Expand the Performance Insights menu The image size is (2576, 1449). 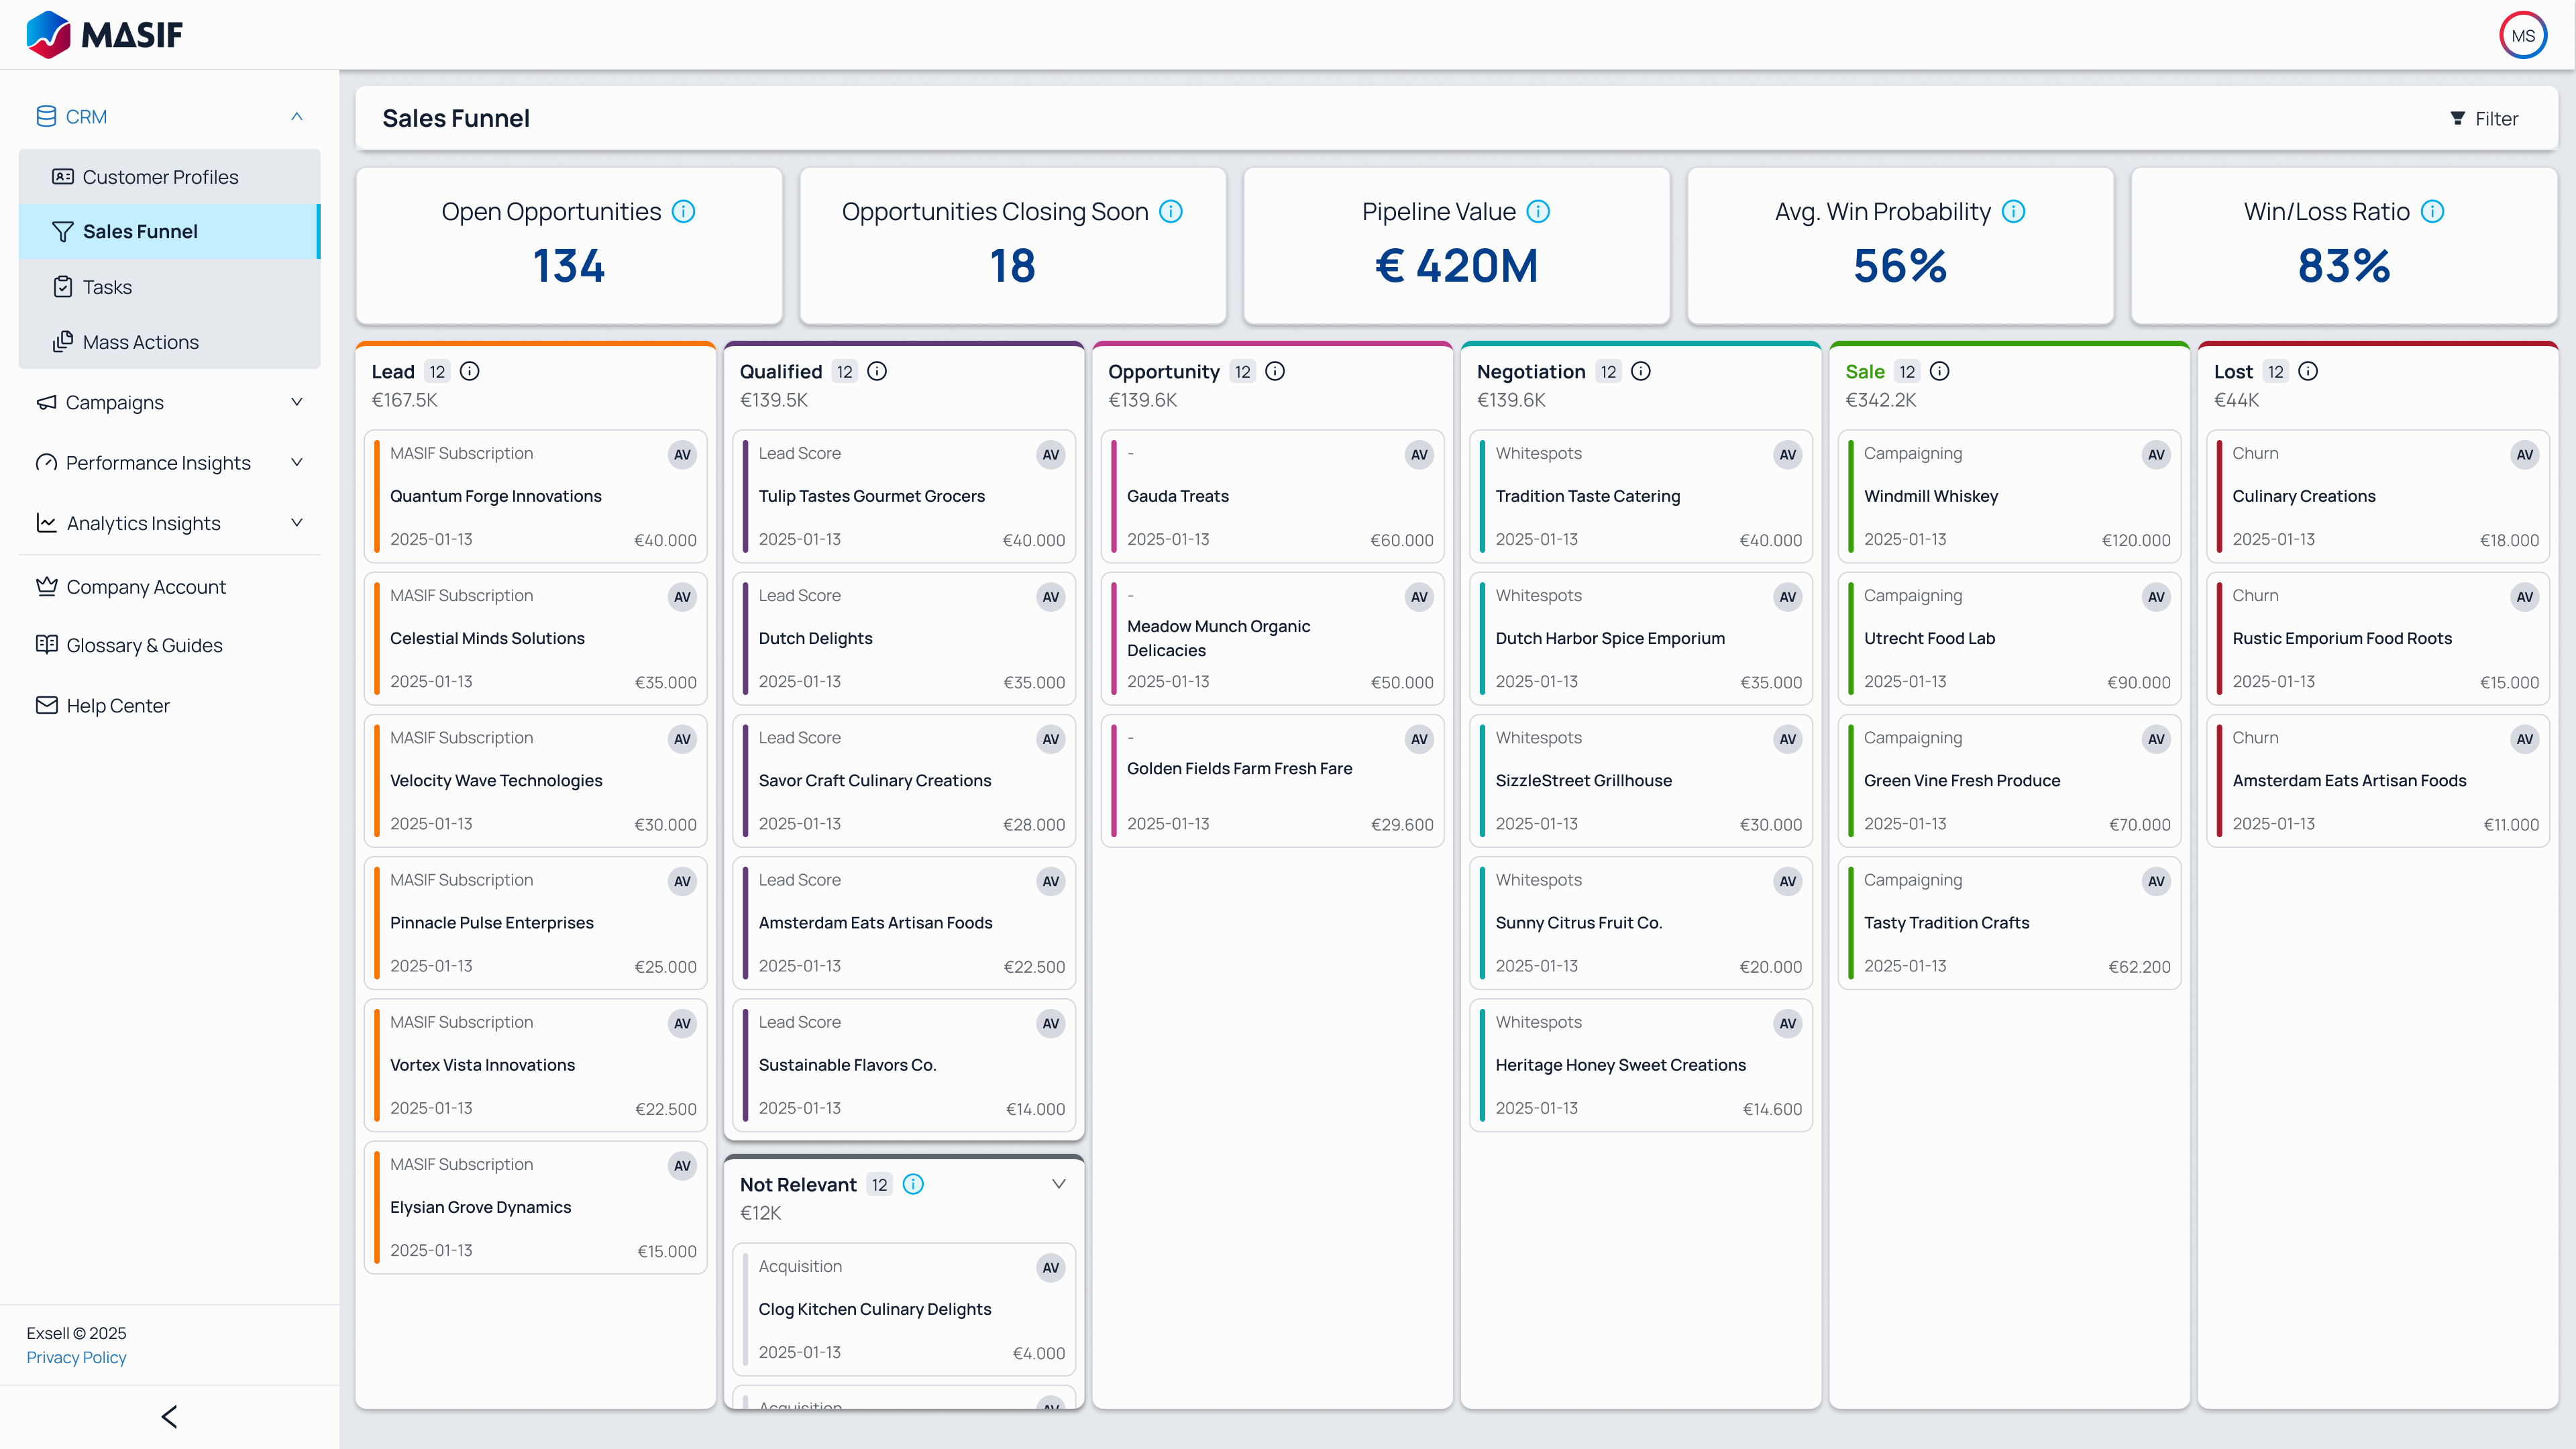pyautogui.click(x=297, y=463)
